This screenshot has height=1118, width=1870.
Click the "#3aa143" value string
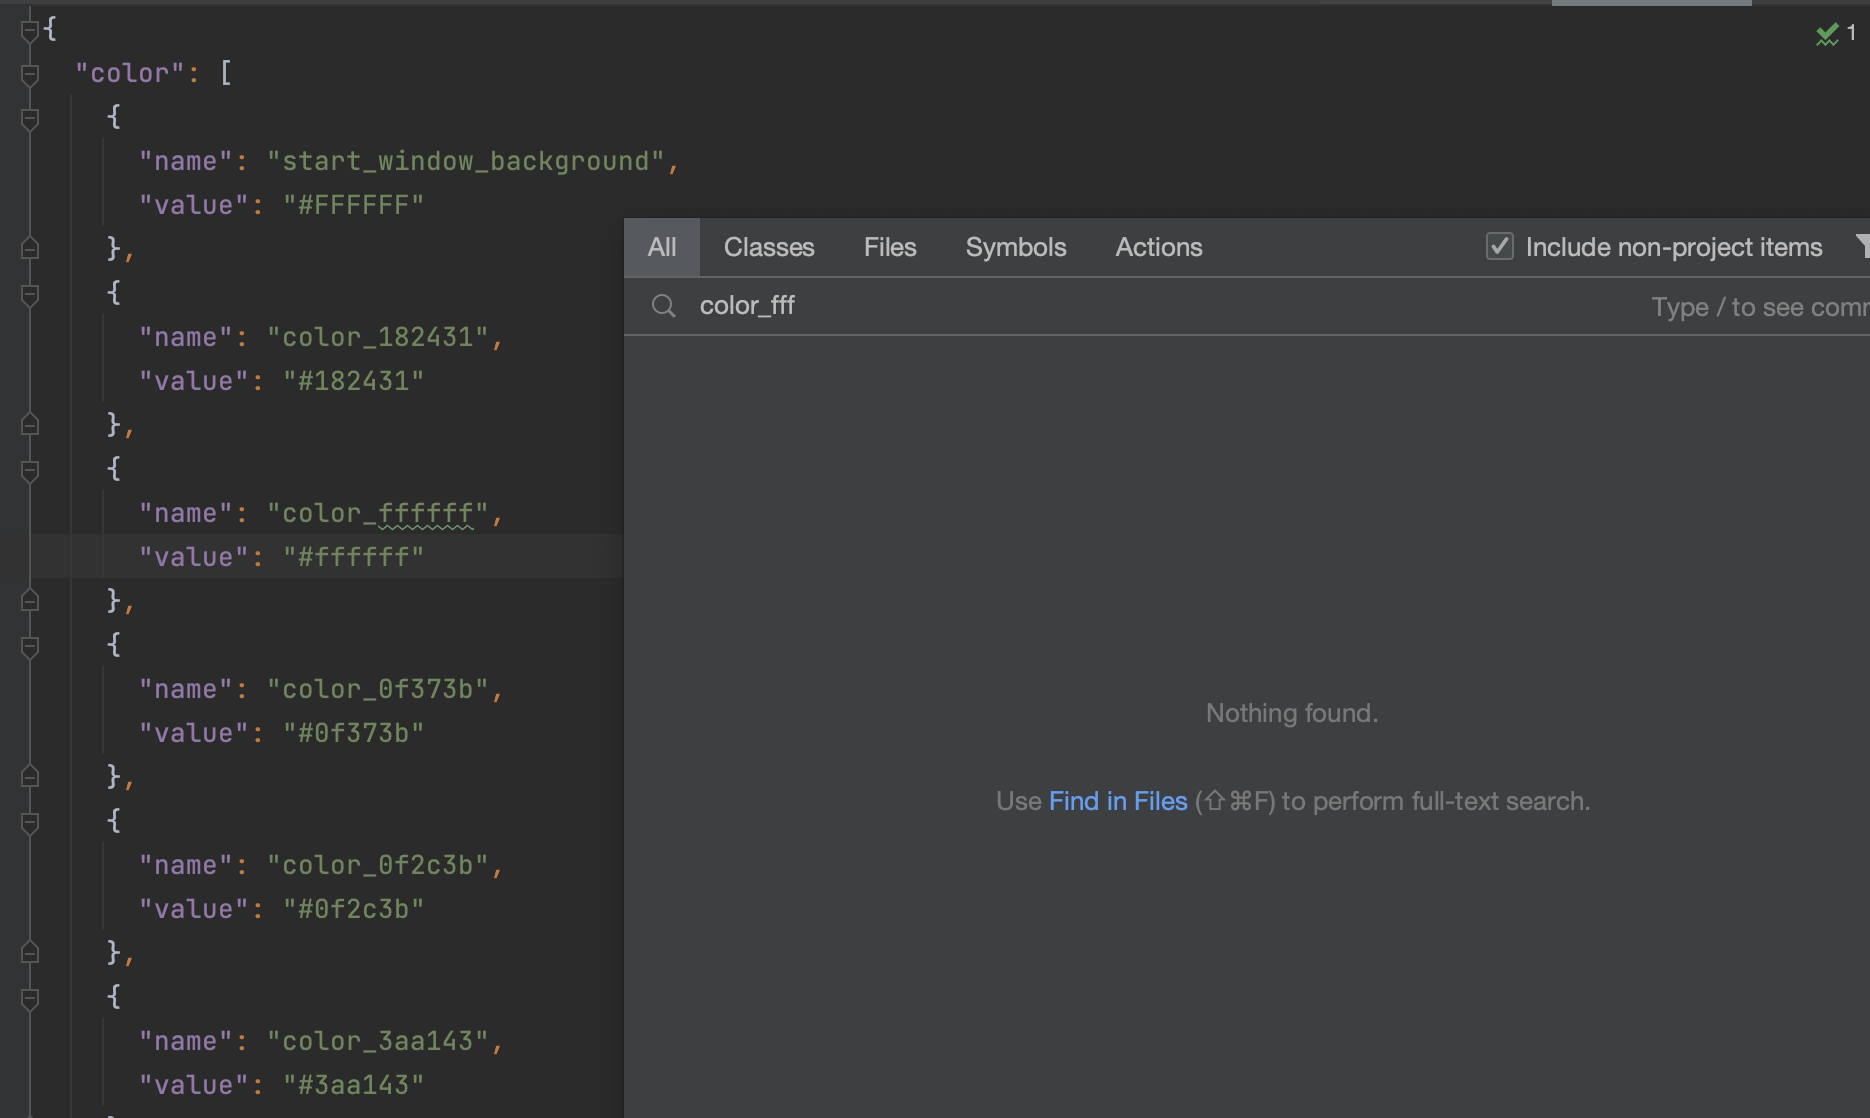(354, 1086)
